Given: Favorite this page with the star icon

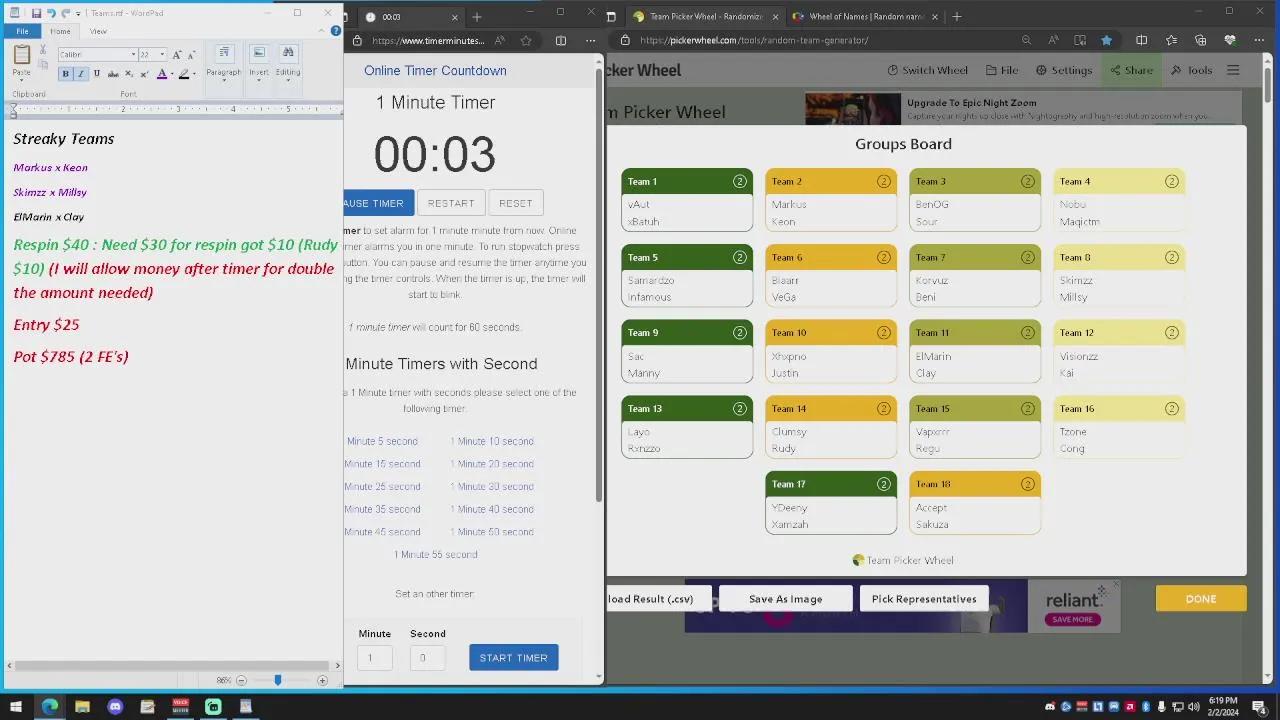Looking at the screenshot, I should [x=1106, y=40].
